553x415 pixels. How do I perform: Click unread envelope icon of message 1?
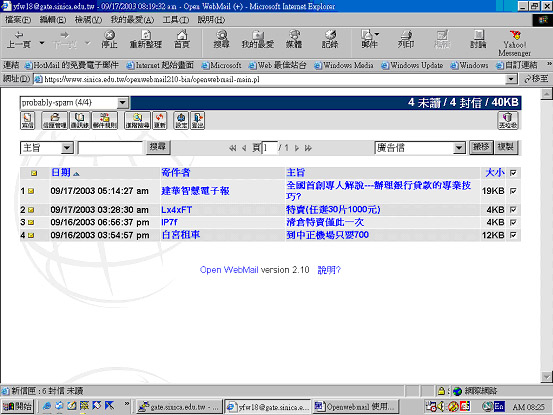point(31,191)
